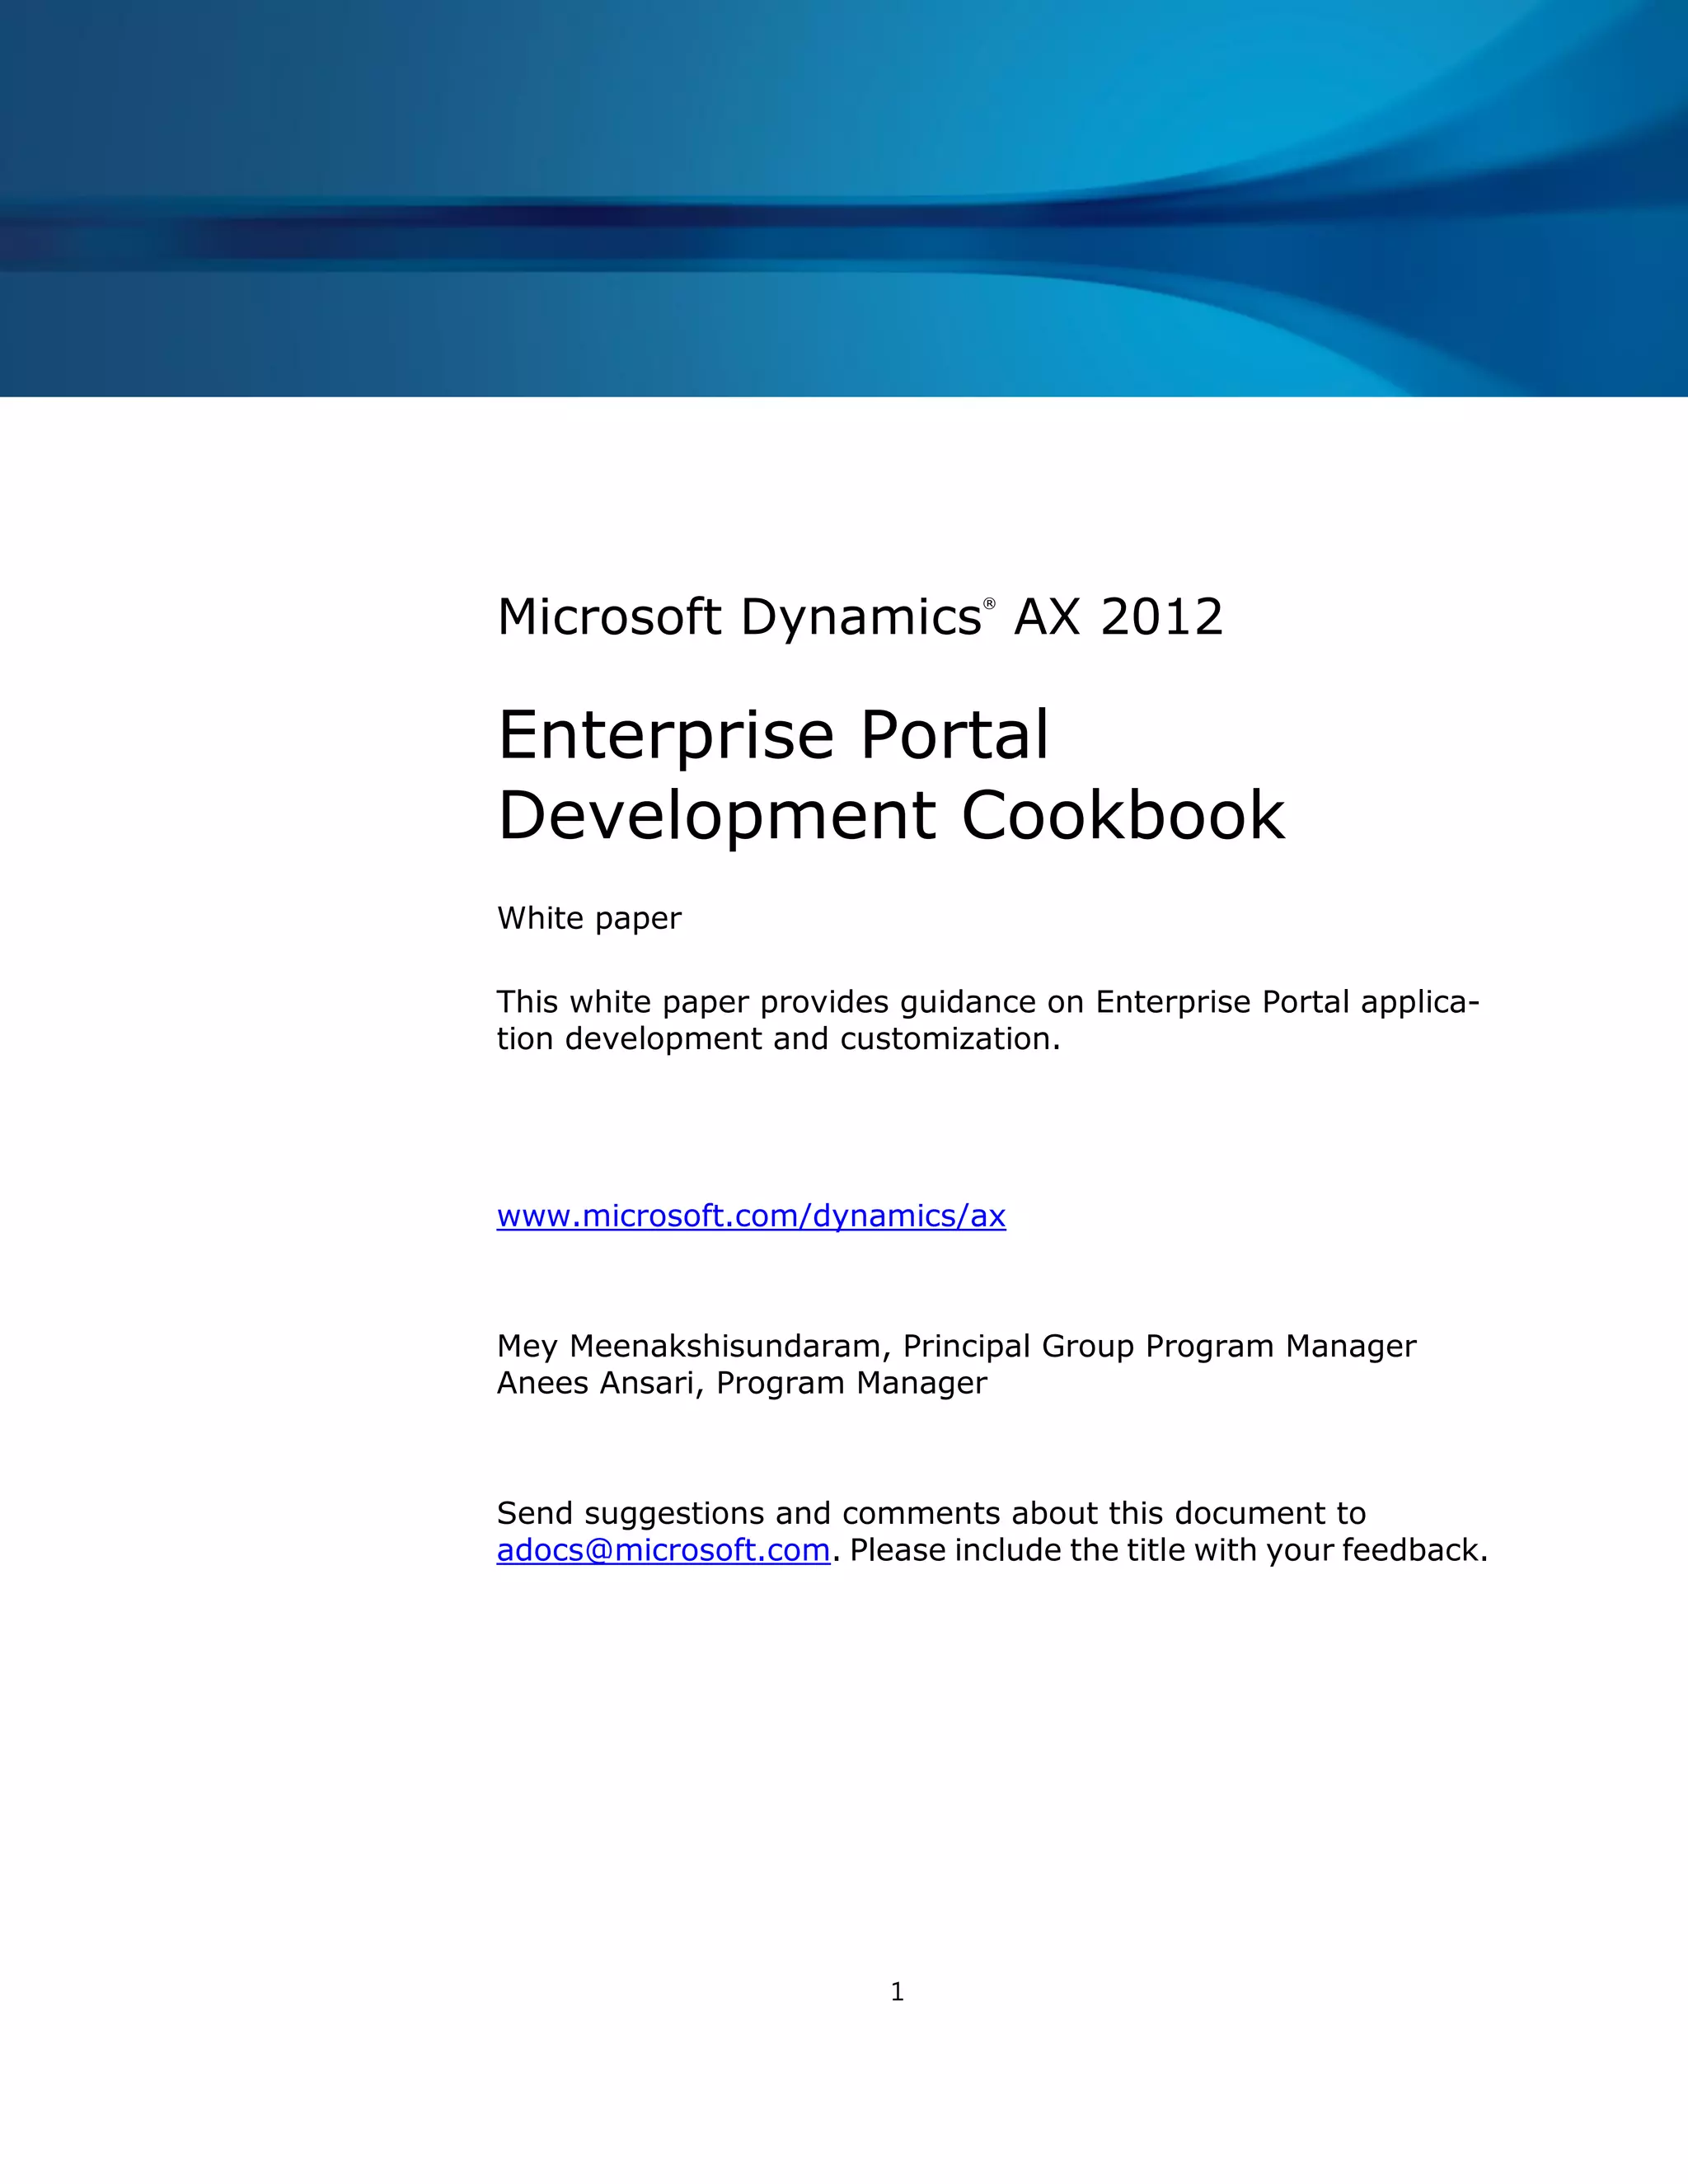1688x2184 pixels.
Task: Click the 'Enterprise Portal' title line
Action: (773, 736)
